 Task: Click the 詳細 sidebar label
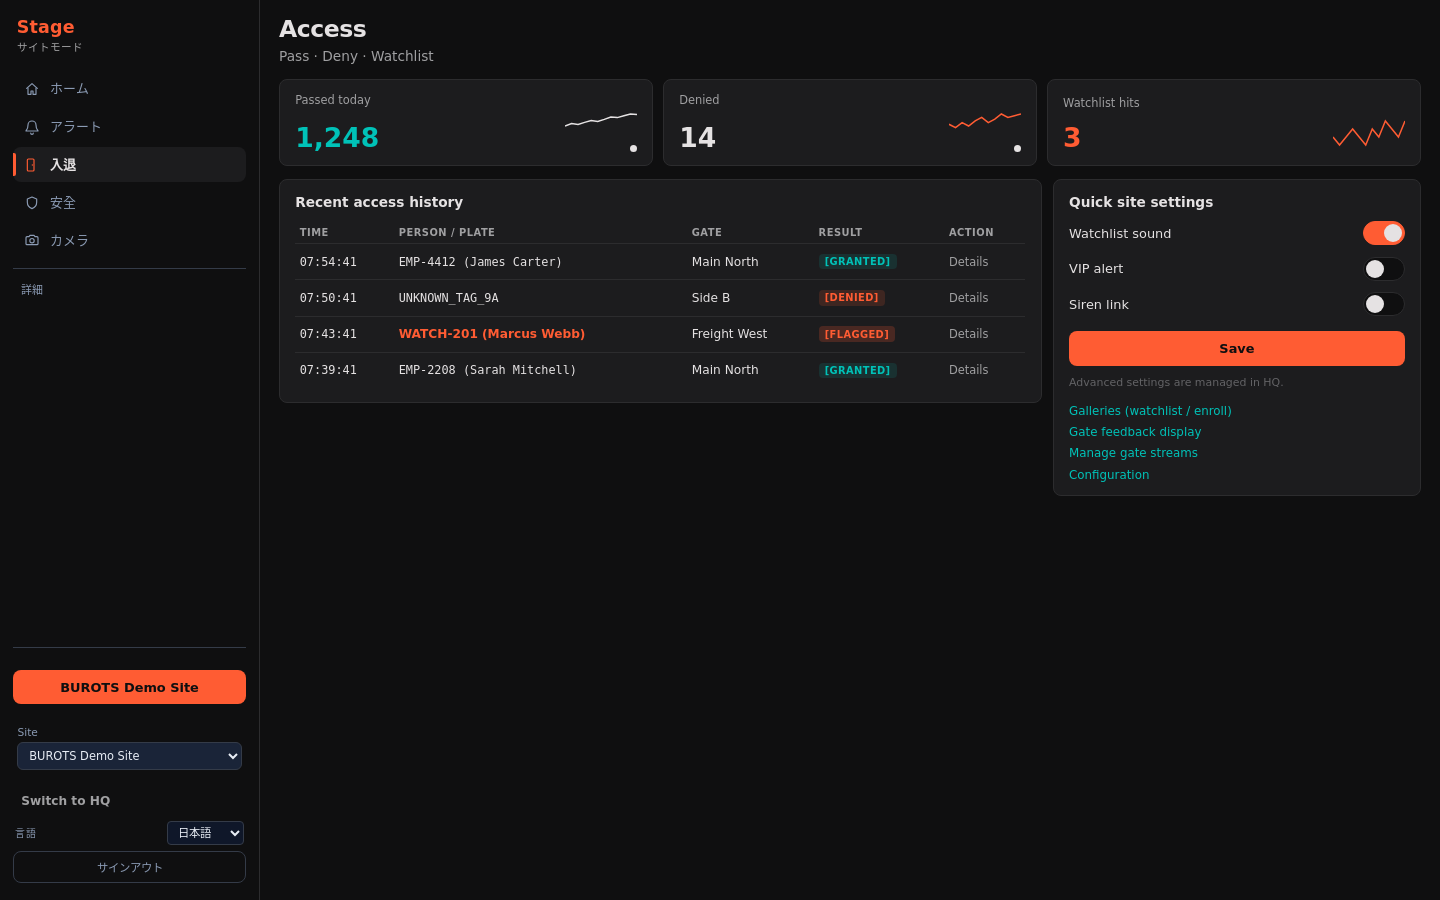pos(32,290)
